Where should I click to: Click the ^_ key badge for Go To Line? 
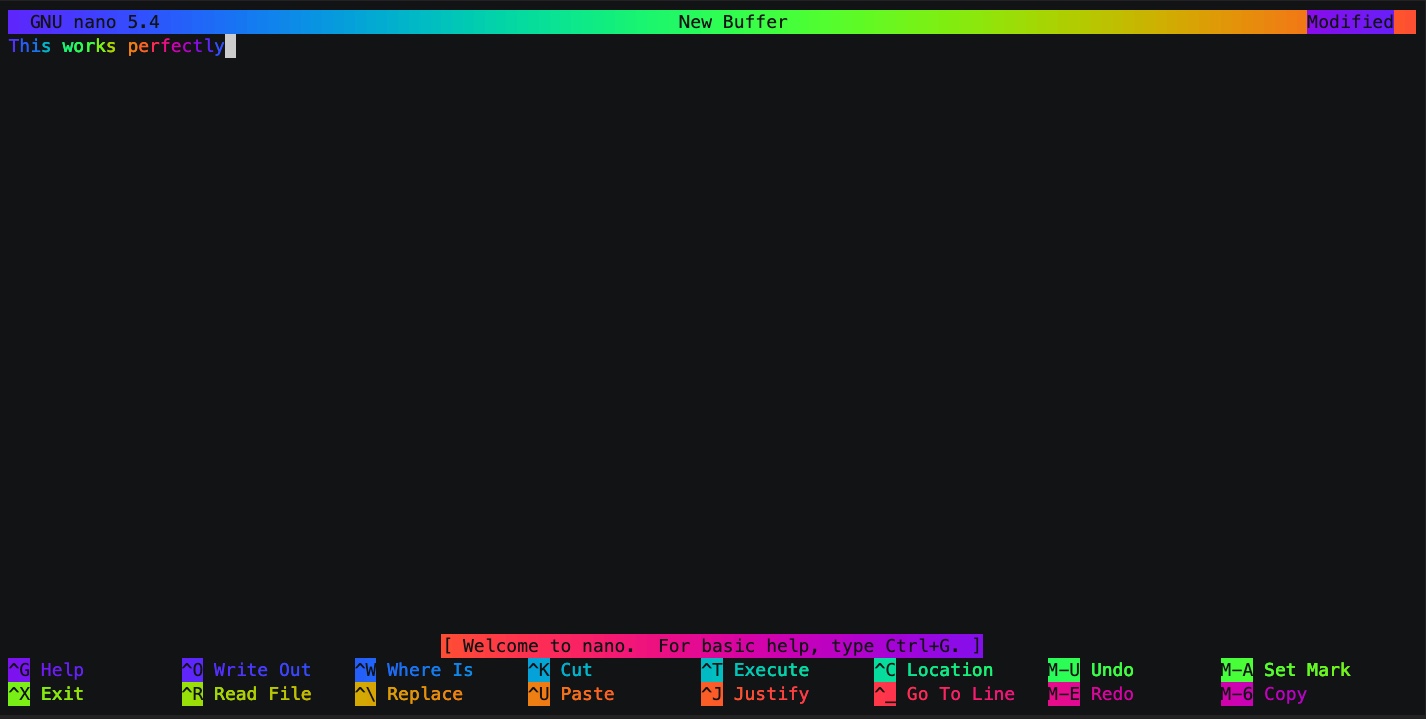885,694
